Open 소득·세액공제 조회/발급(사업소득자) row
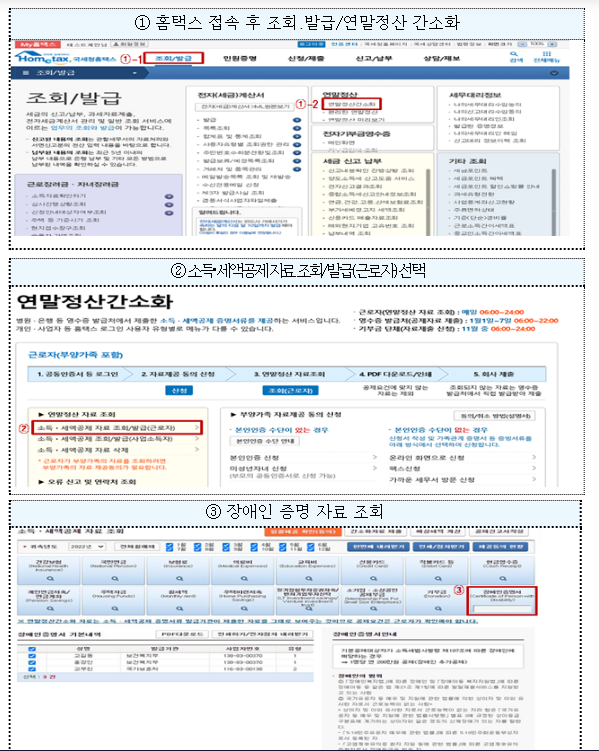599x751 pixels. point(119,439)
